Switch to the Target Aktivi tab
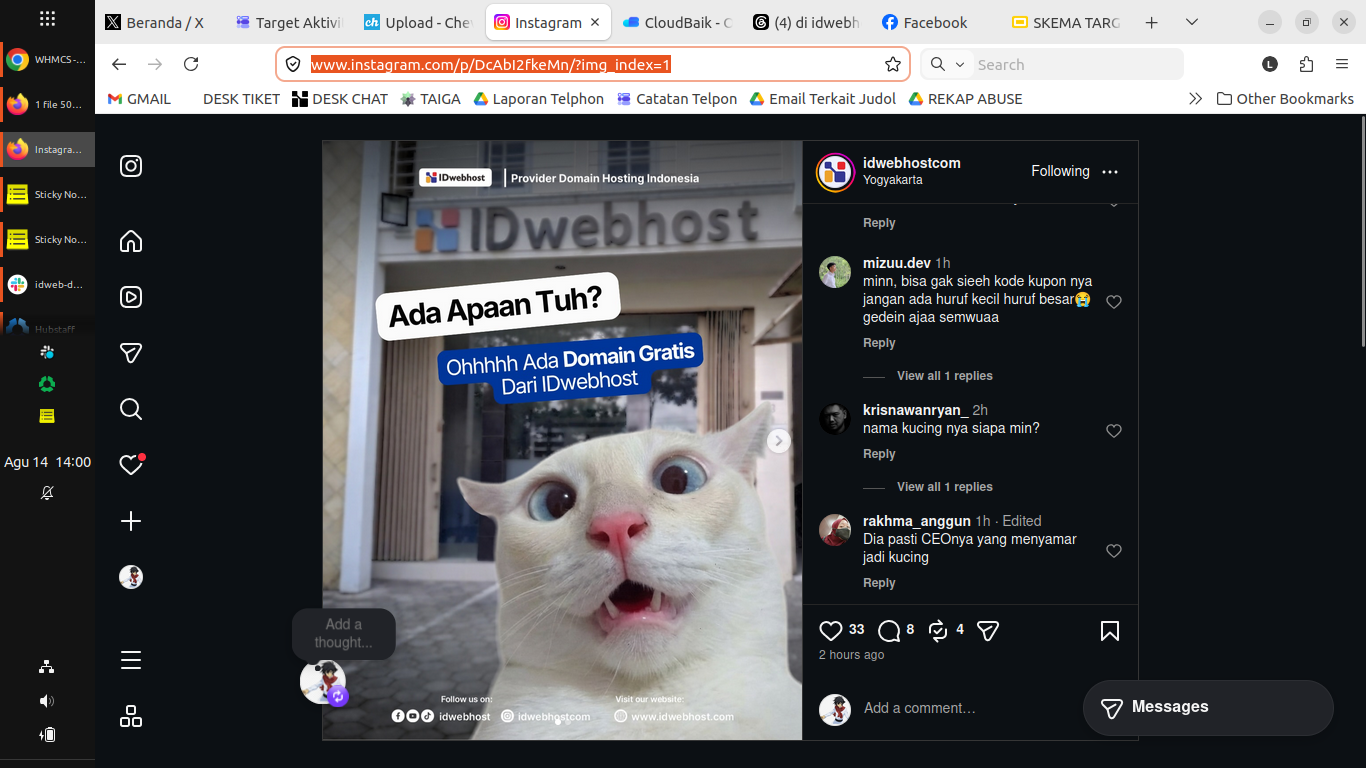The image size is (1366, 768). click(x=289, y=22)
